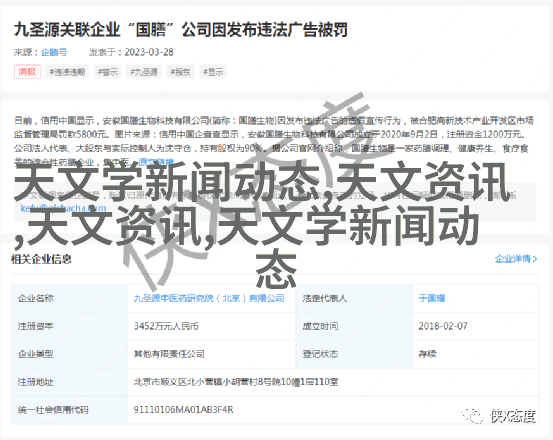This screenshot has height=440, width=553.
Task: Click the #股东 tag
Action: click(x=180, y=72)
